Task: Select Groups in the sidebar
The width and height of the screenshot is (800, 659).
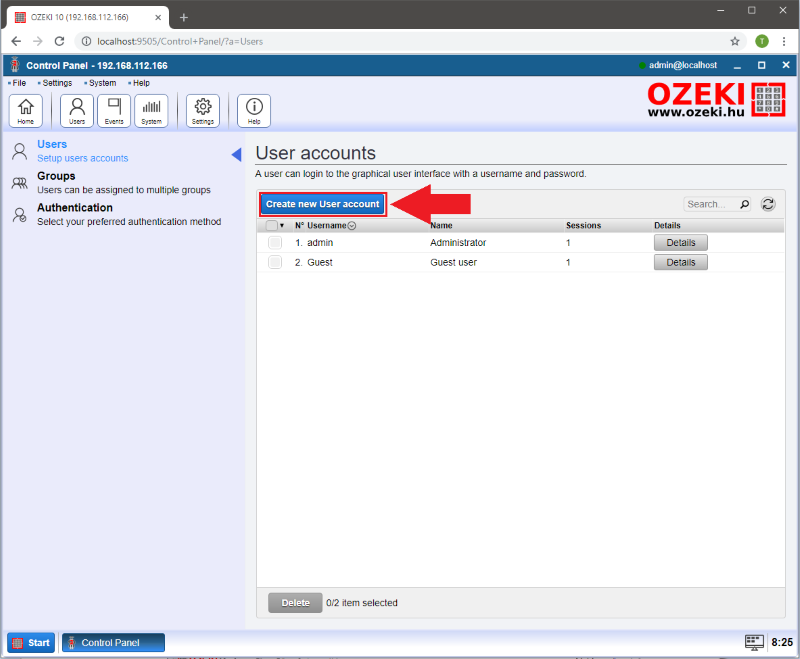Action: [x=56, y=176]
